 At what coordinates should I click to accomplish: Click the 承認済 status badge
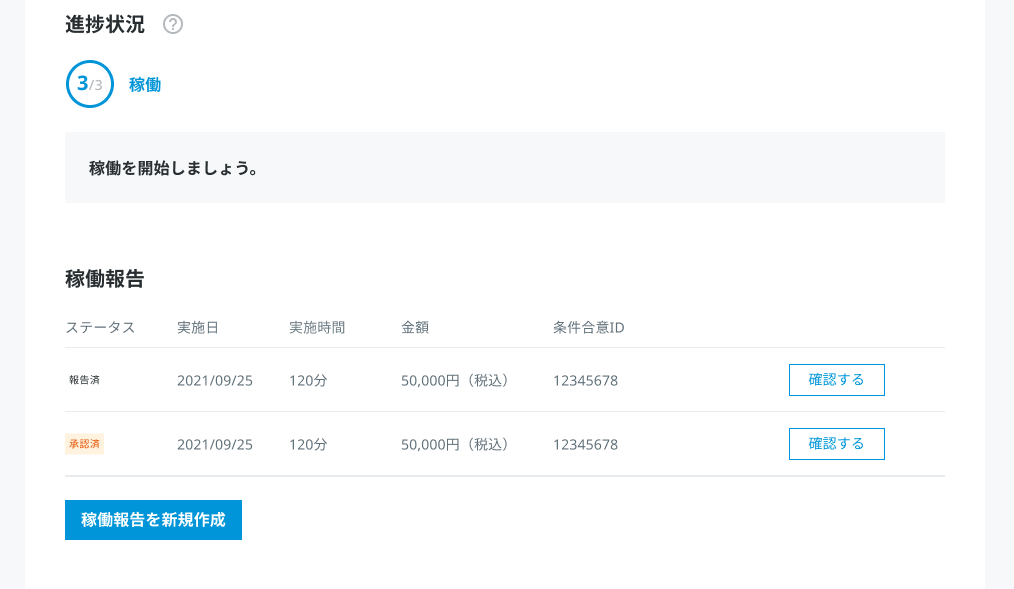coord(84,444)
